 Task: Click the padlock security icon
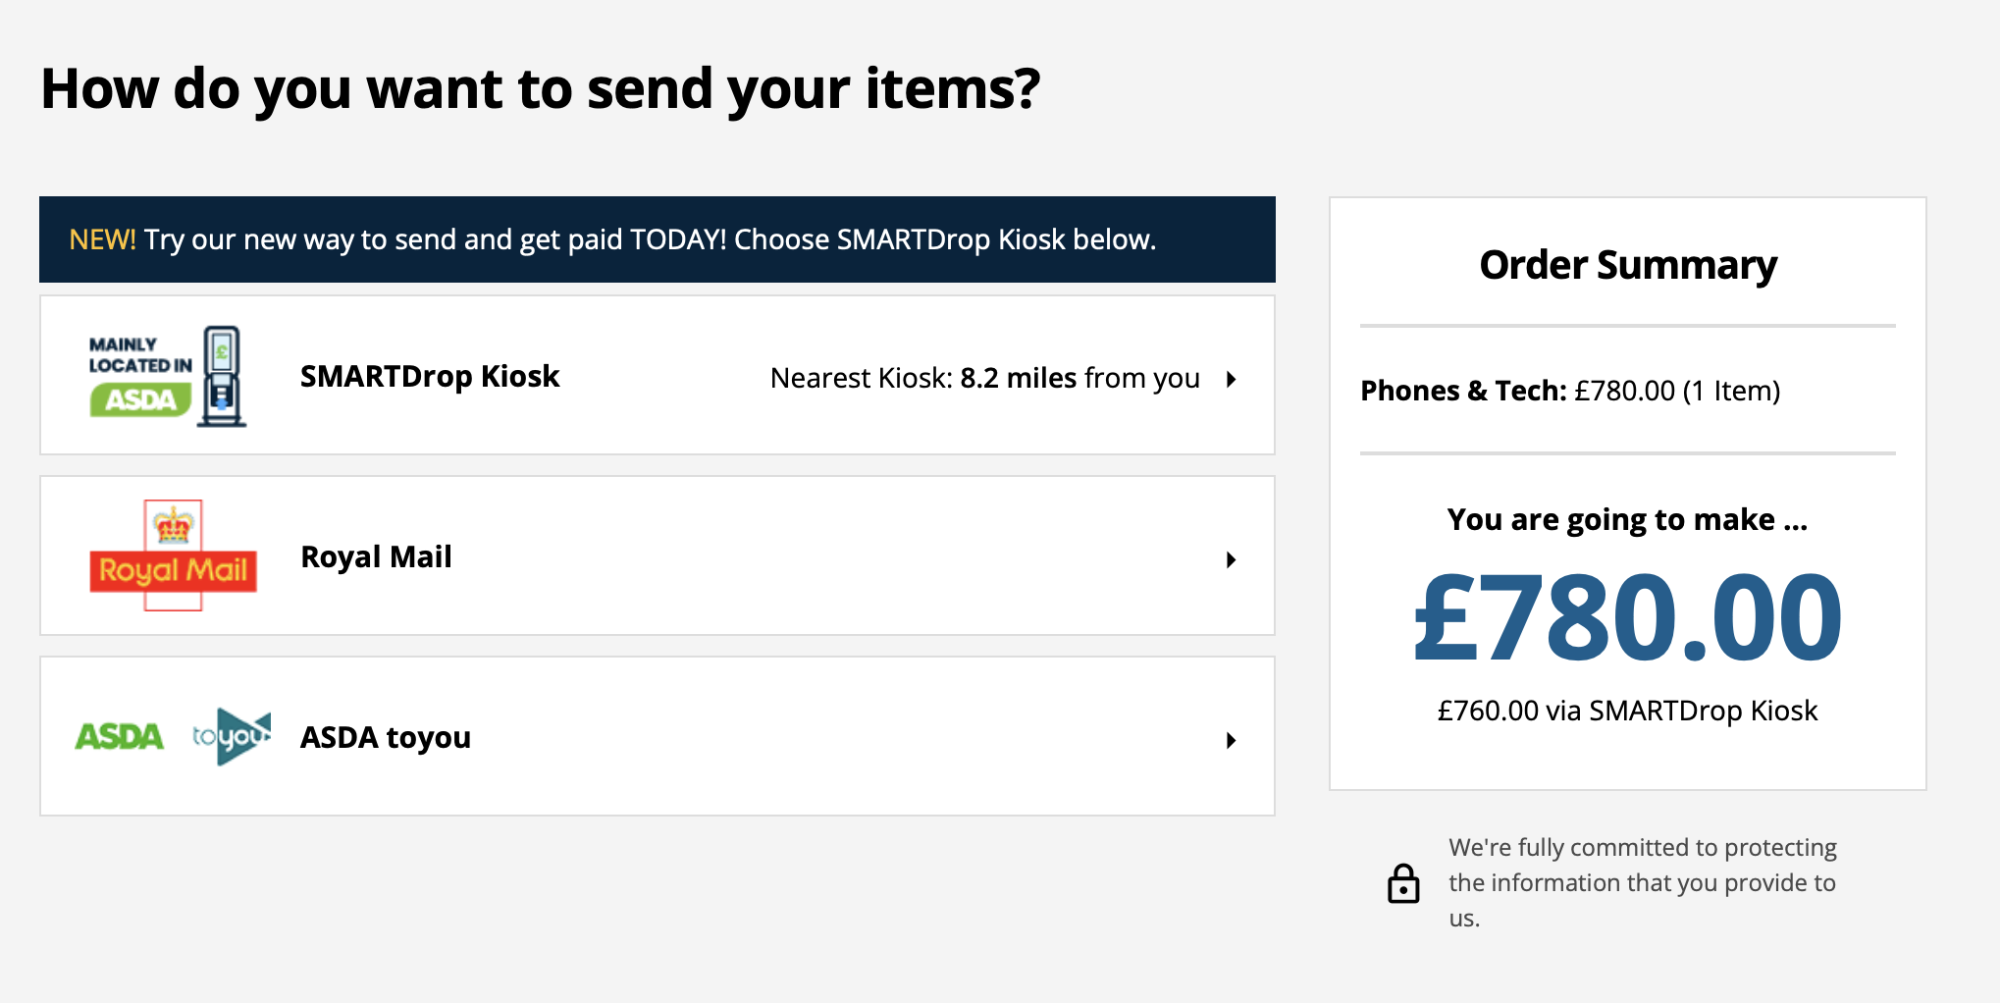[x=1403, y=884]
